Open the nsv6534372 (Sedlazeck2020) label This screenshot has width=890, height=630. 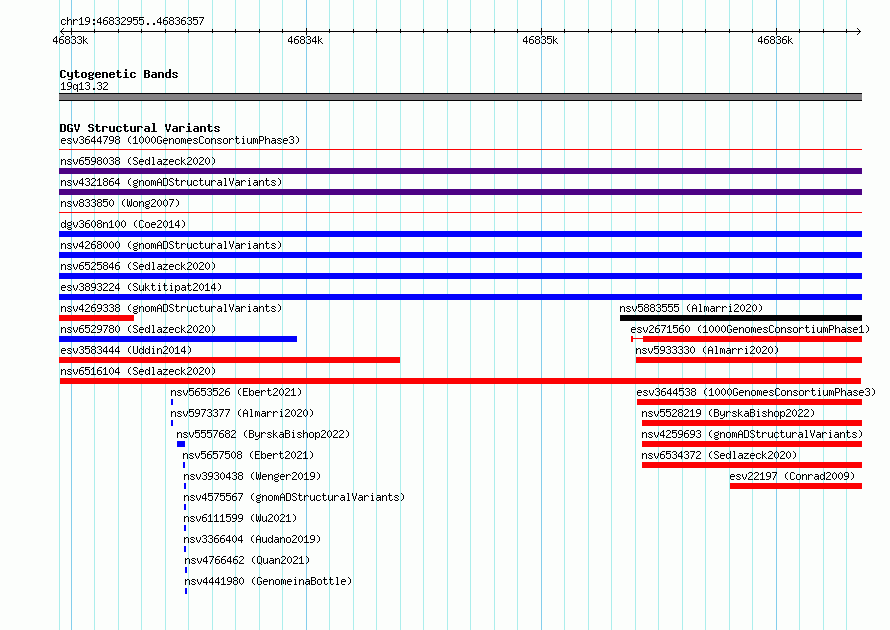(719, 455)
